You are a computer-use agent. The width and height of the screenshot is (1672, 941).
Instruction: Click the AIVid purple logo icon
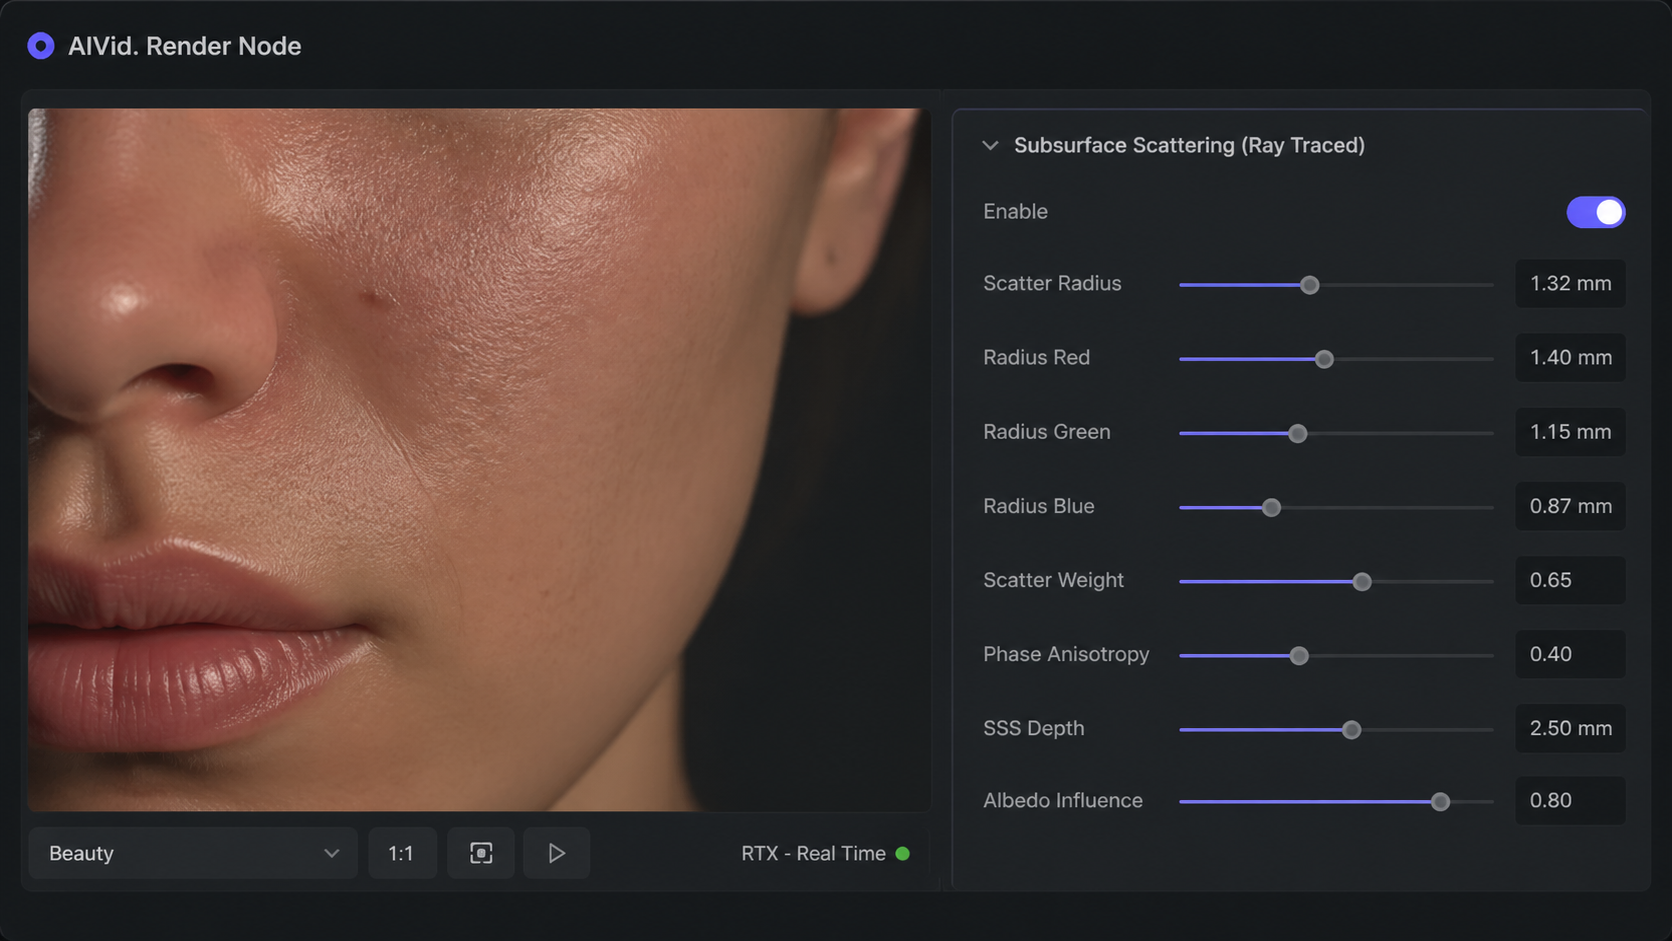coord(41,46)
